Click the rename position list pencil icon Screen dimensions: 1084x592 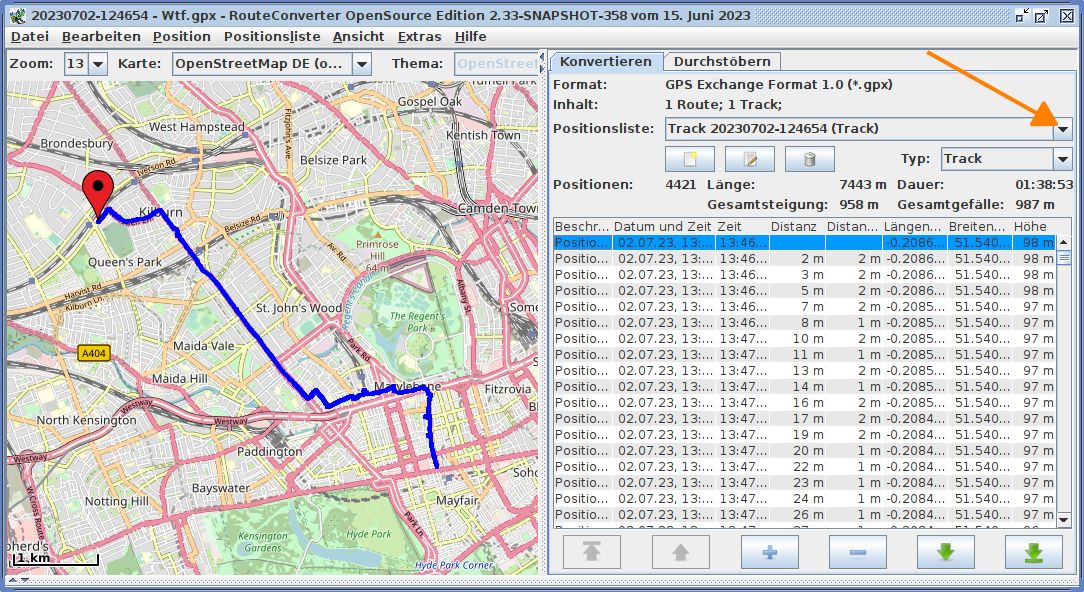pyautogui.click(x=749, y=159)
